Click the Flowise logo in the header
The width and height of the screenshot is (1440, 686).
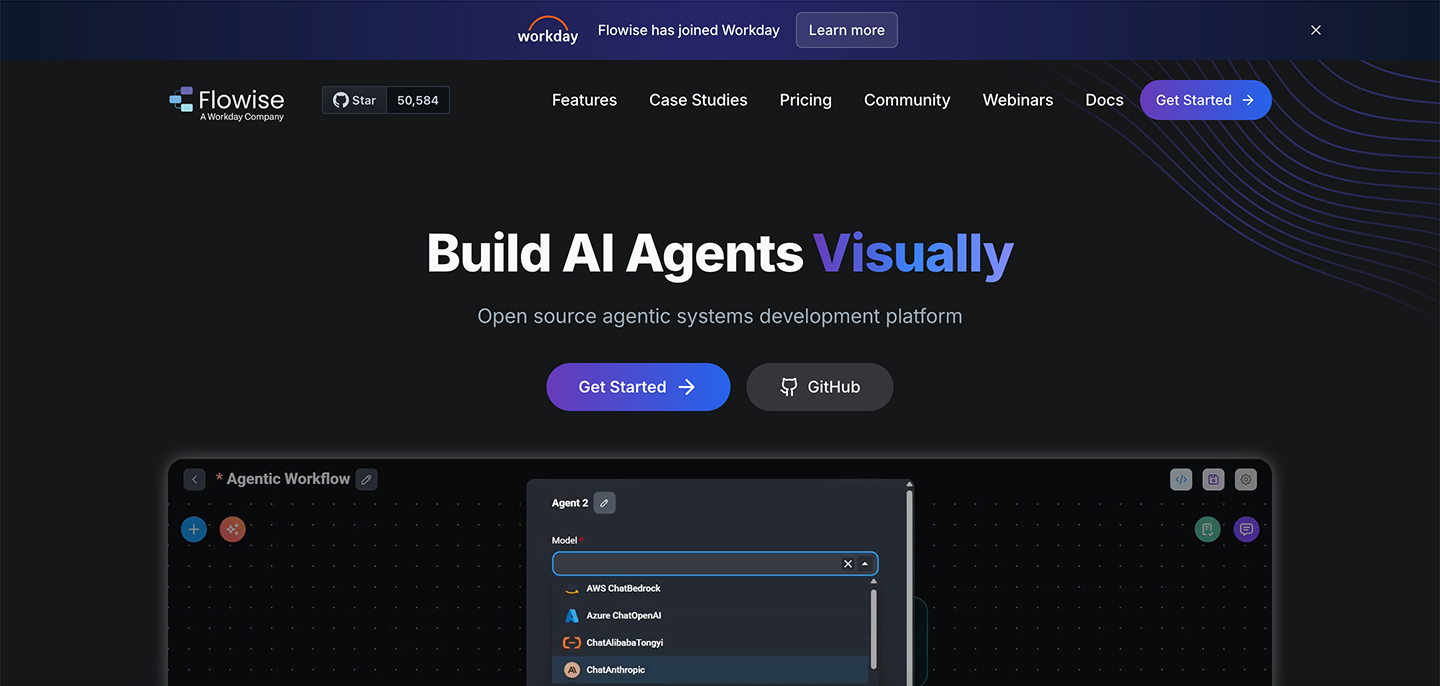click(227, 101)
